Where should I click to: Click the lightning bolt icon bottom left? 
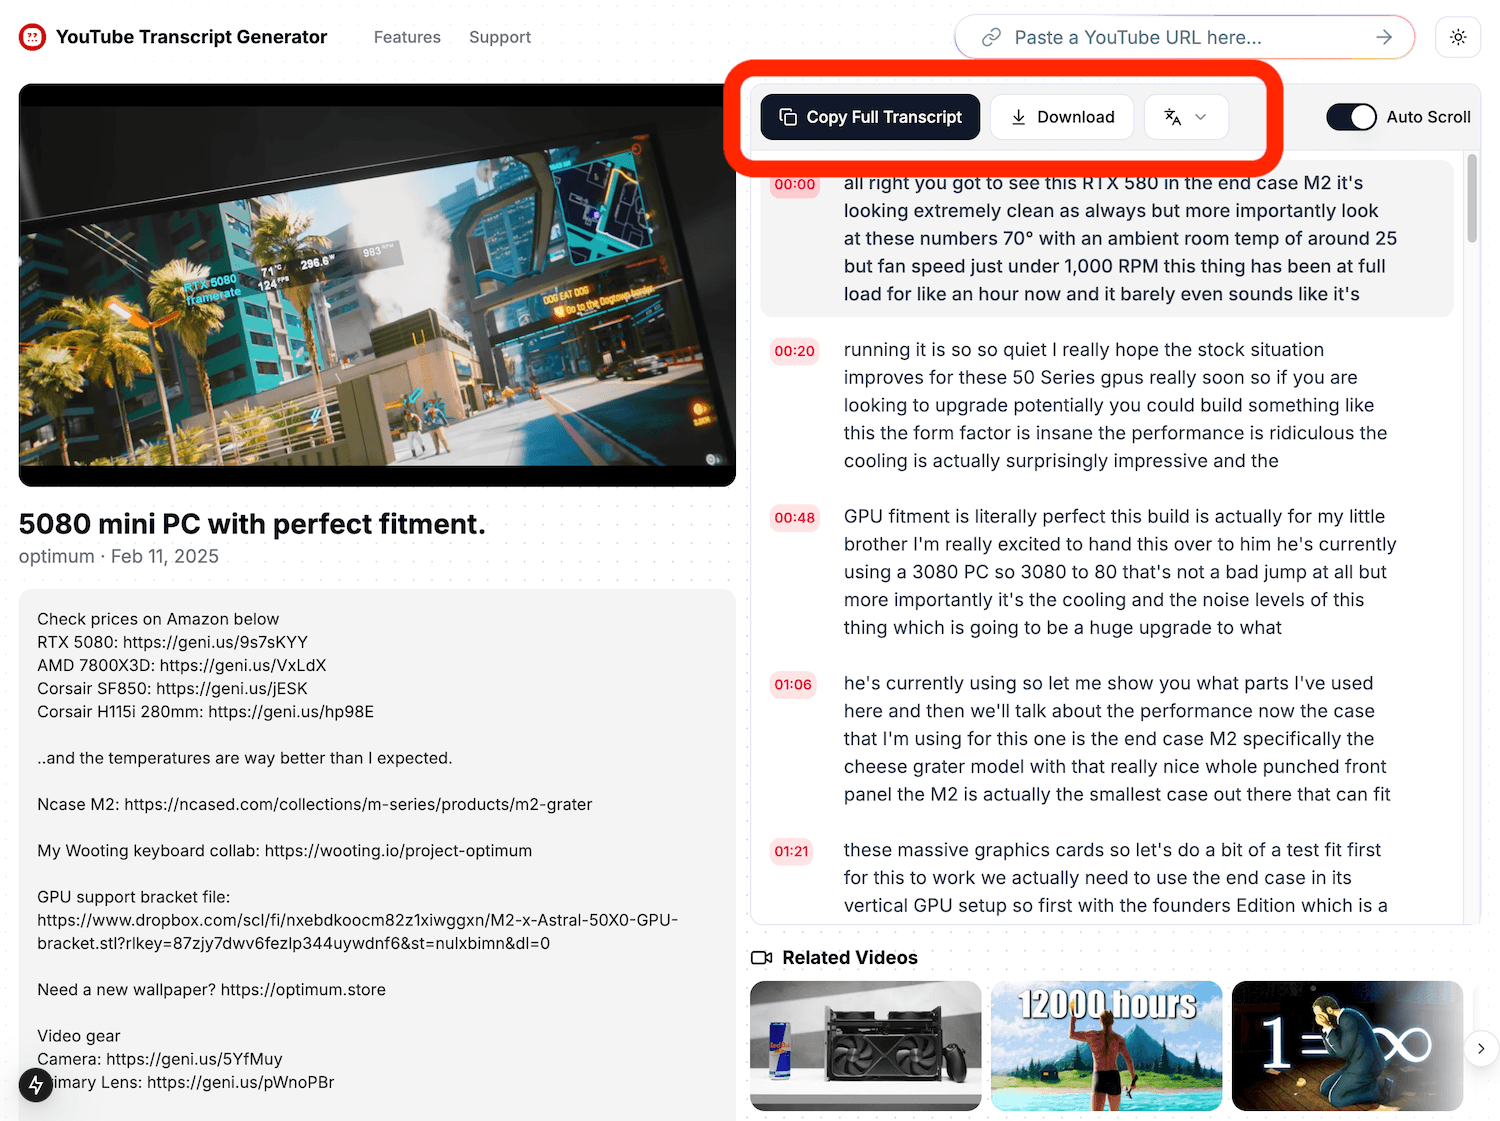click(x=36, y=1084)
